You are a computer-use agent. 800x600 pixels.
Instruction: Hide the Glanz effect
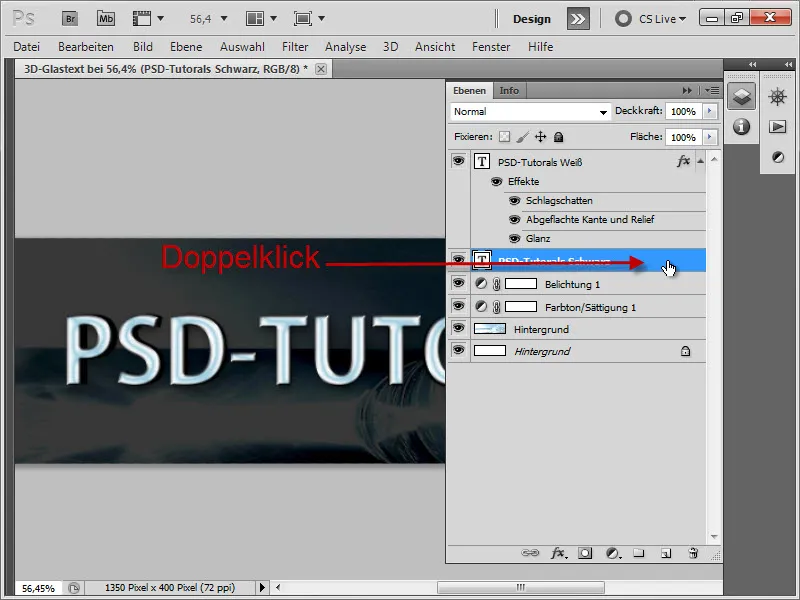click(515, 239)
